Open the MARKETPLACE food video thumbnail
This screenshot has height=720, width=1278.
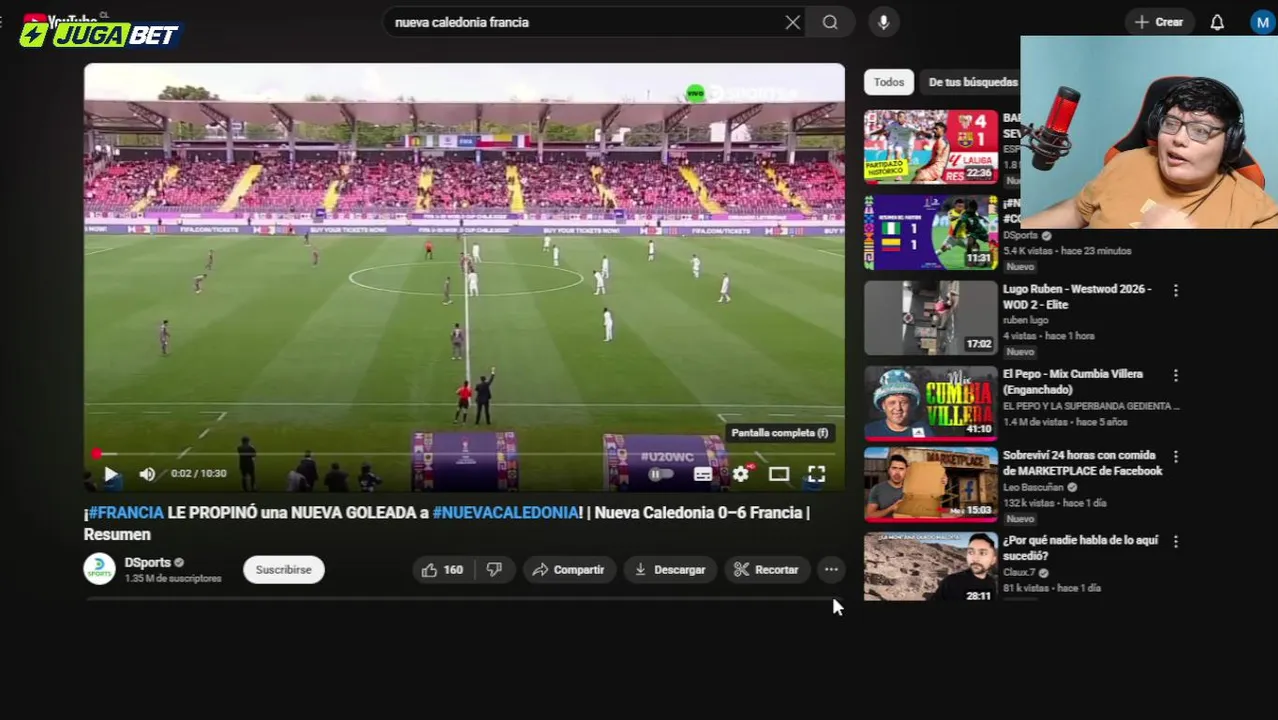(931, 485)
